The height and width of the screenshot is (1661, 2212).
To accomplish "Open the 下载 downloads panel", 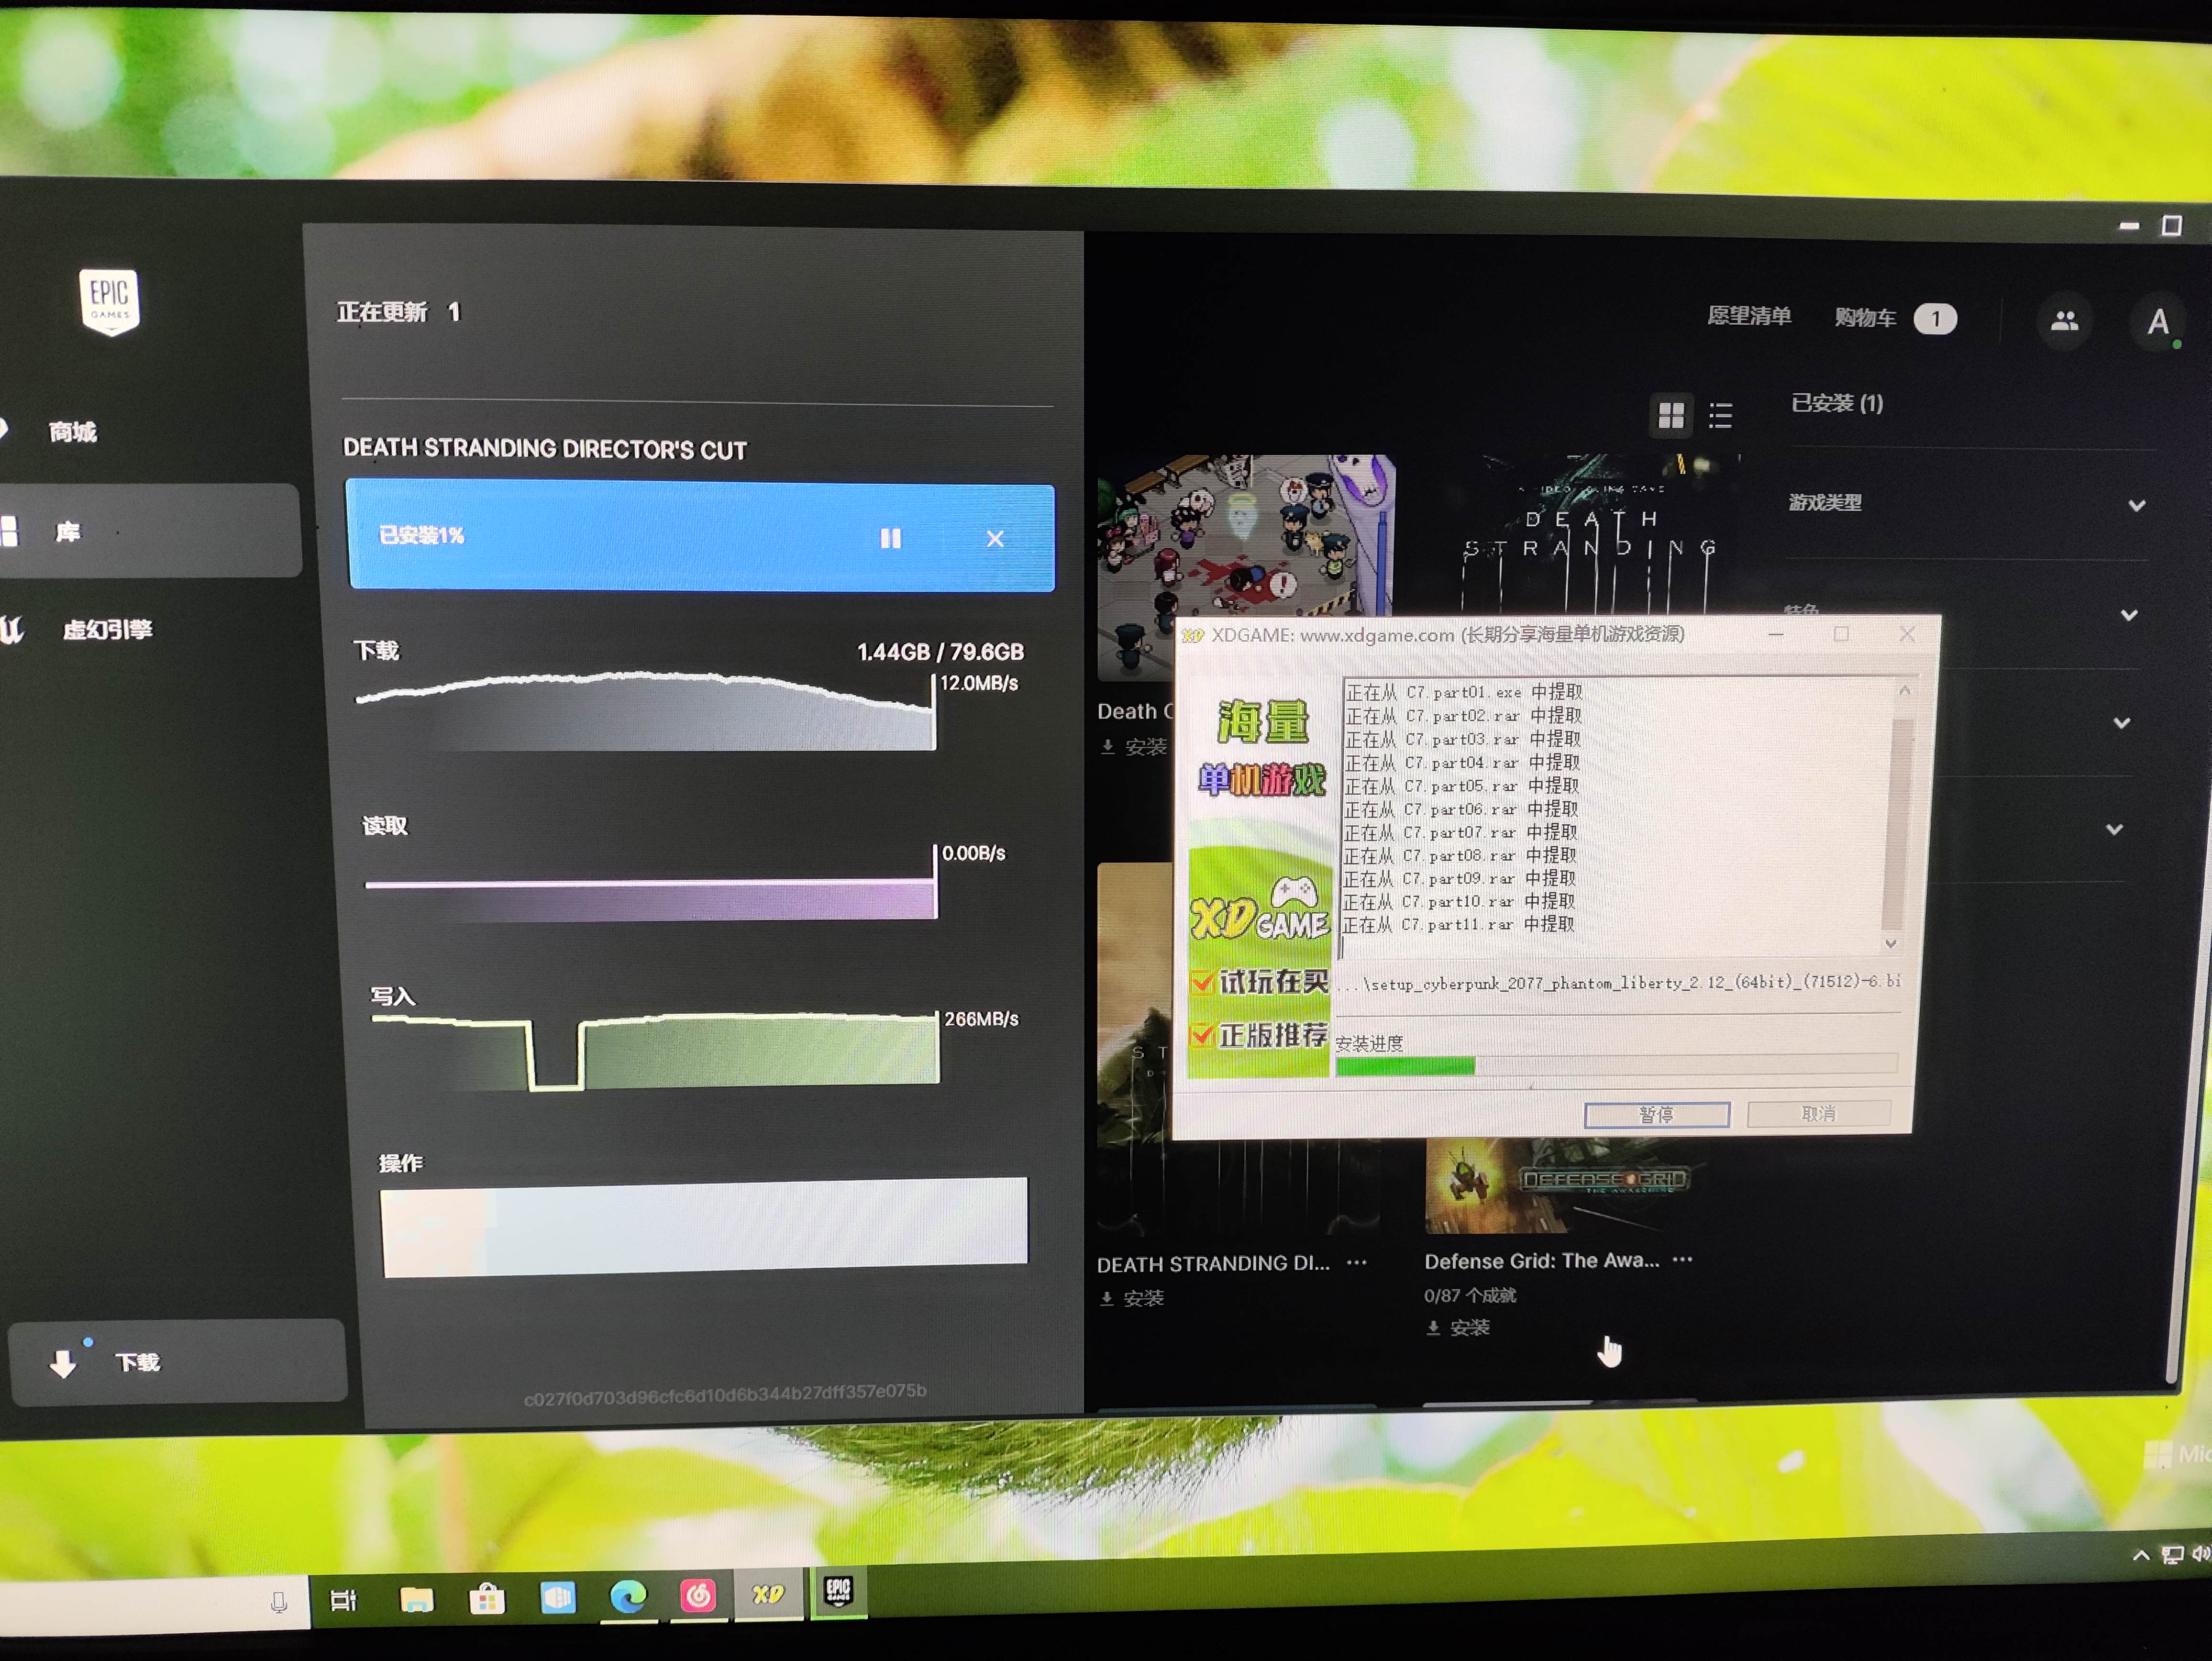I will click(x=178, y=1362).
